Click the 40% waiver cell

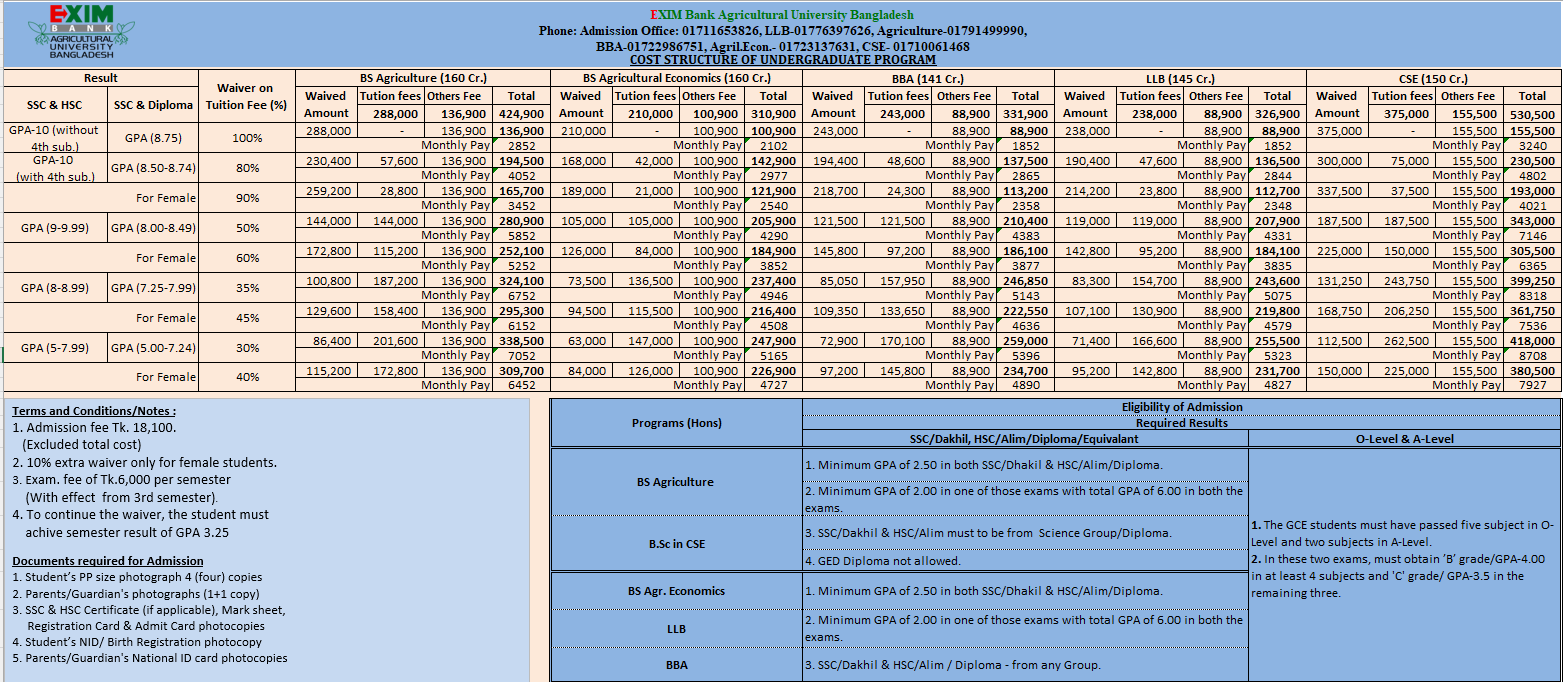pyautogui.click(x=246, y=377)
